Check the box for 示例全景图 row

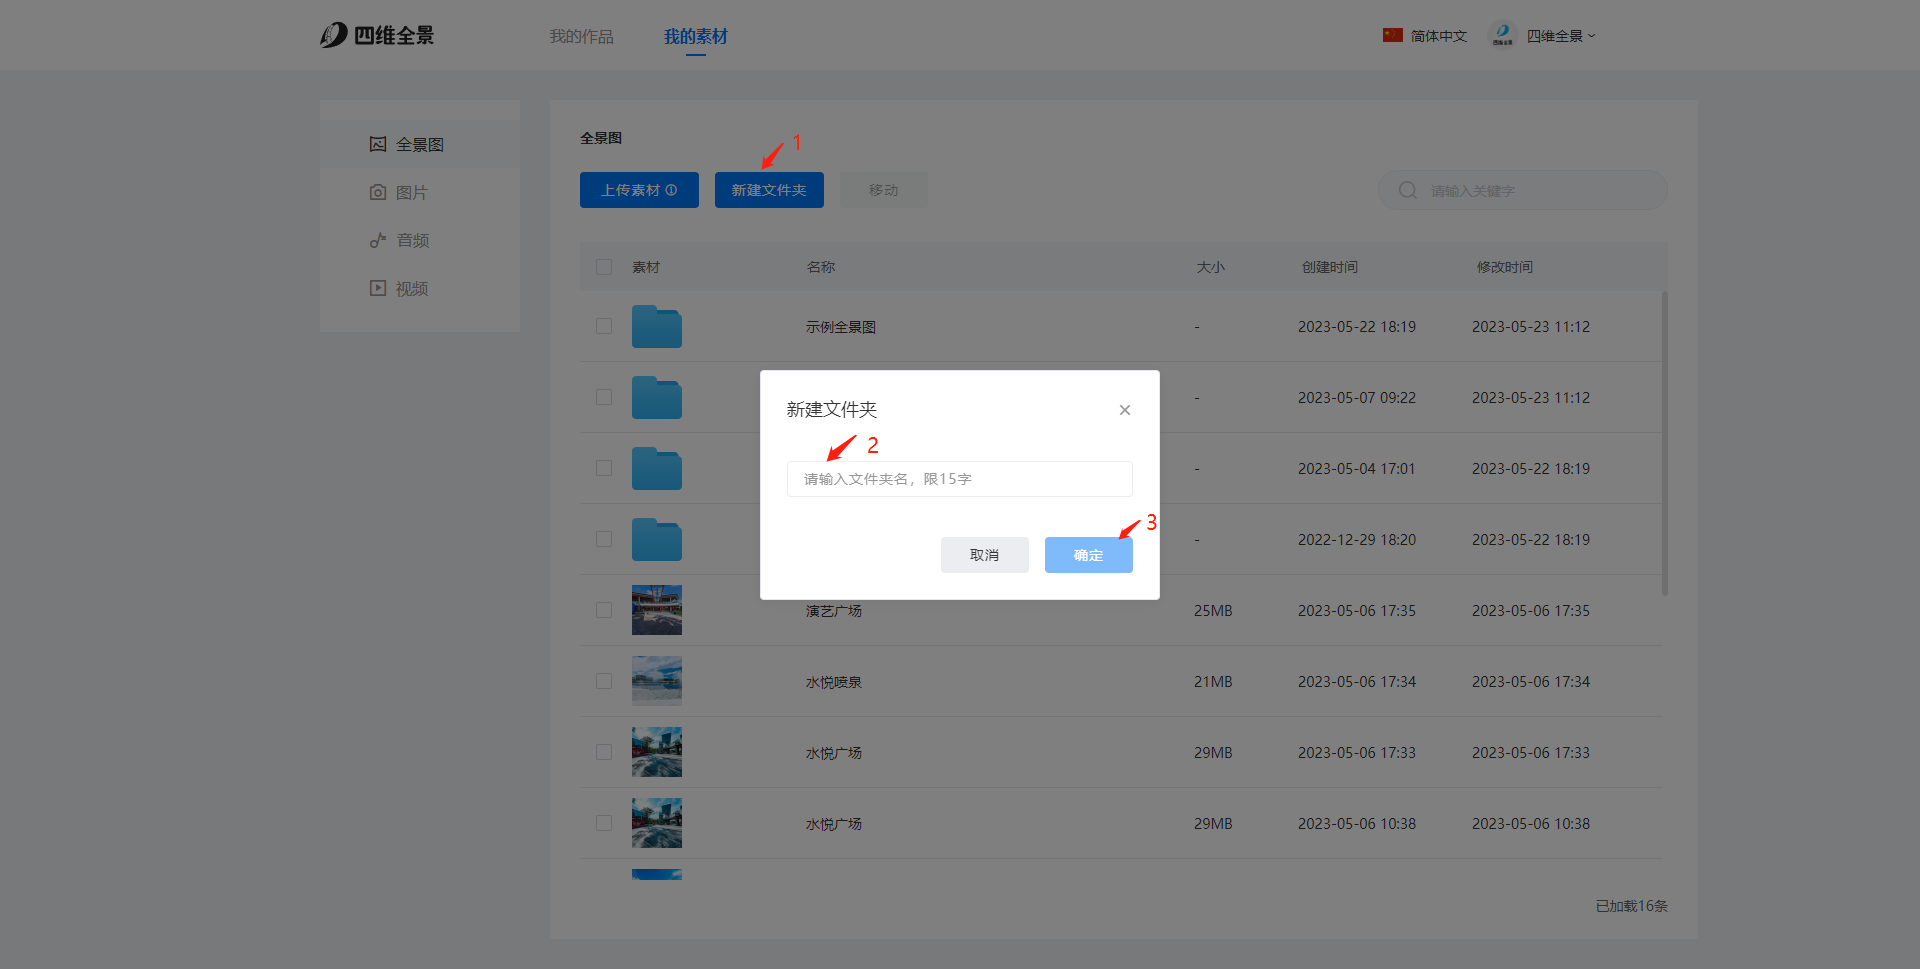604,326
